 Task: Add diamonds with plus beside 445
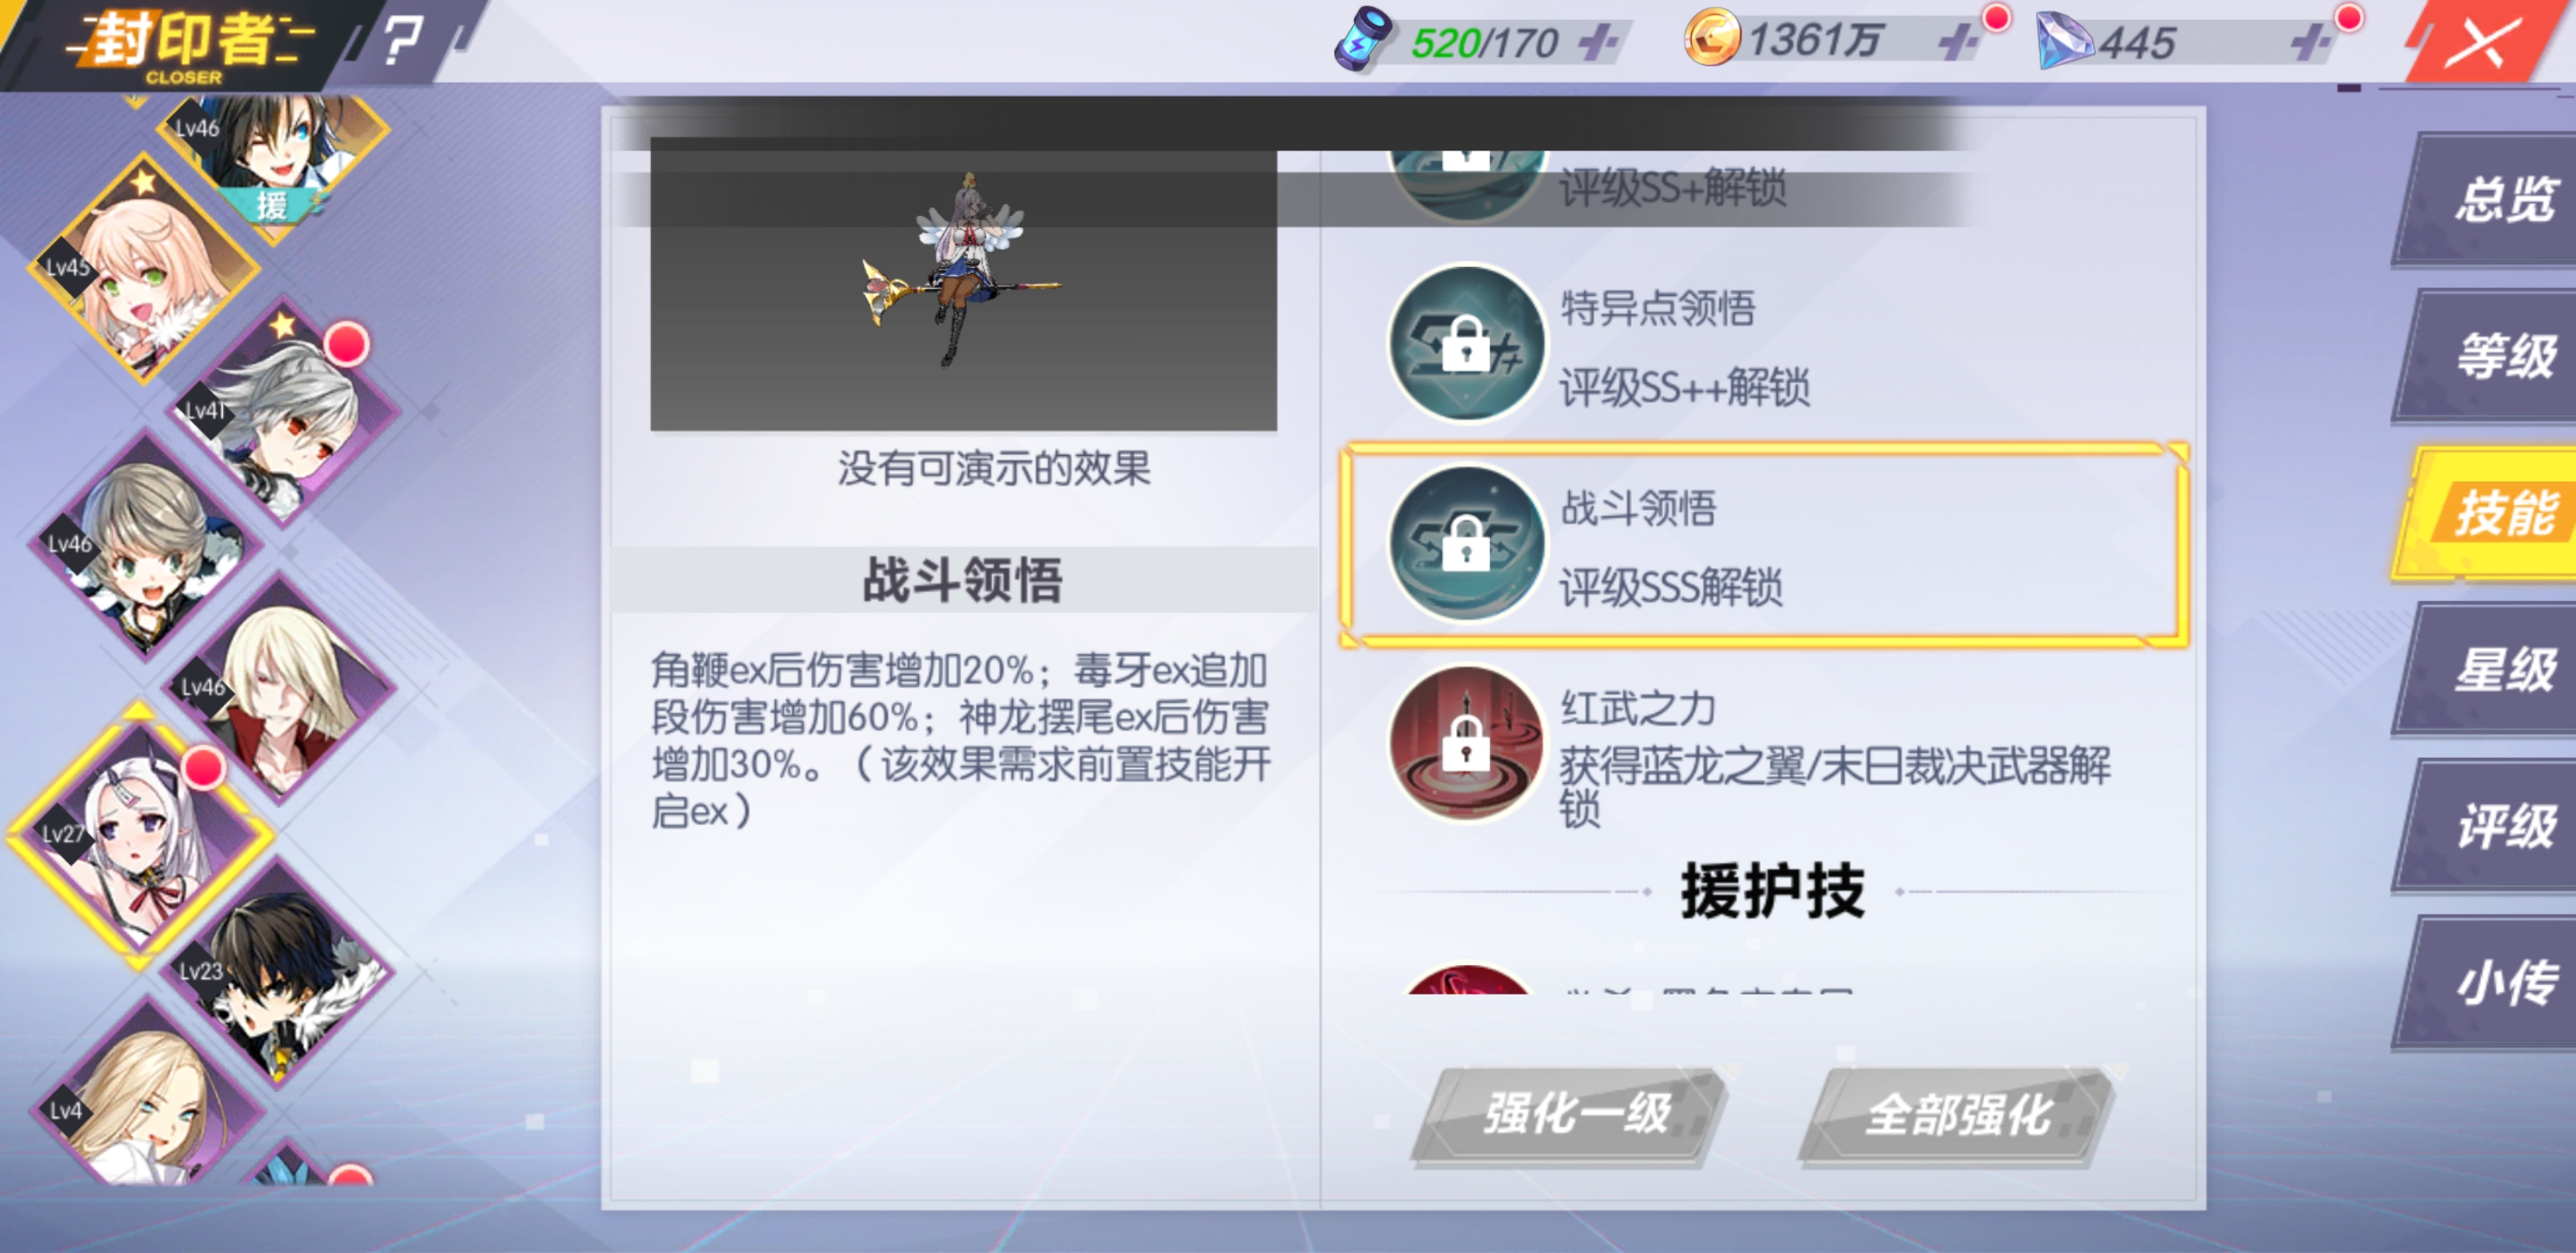coord(2309,42)
